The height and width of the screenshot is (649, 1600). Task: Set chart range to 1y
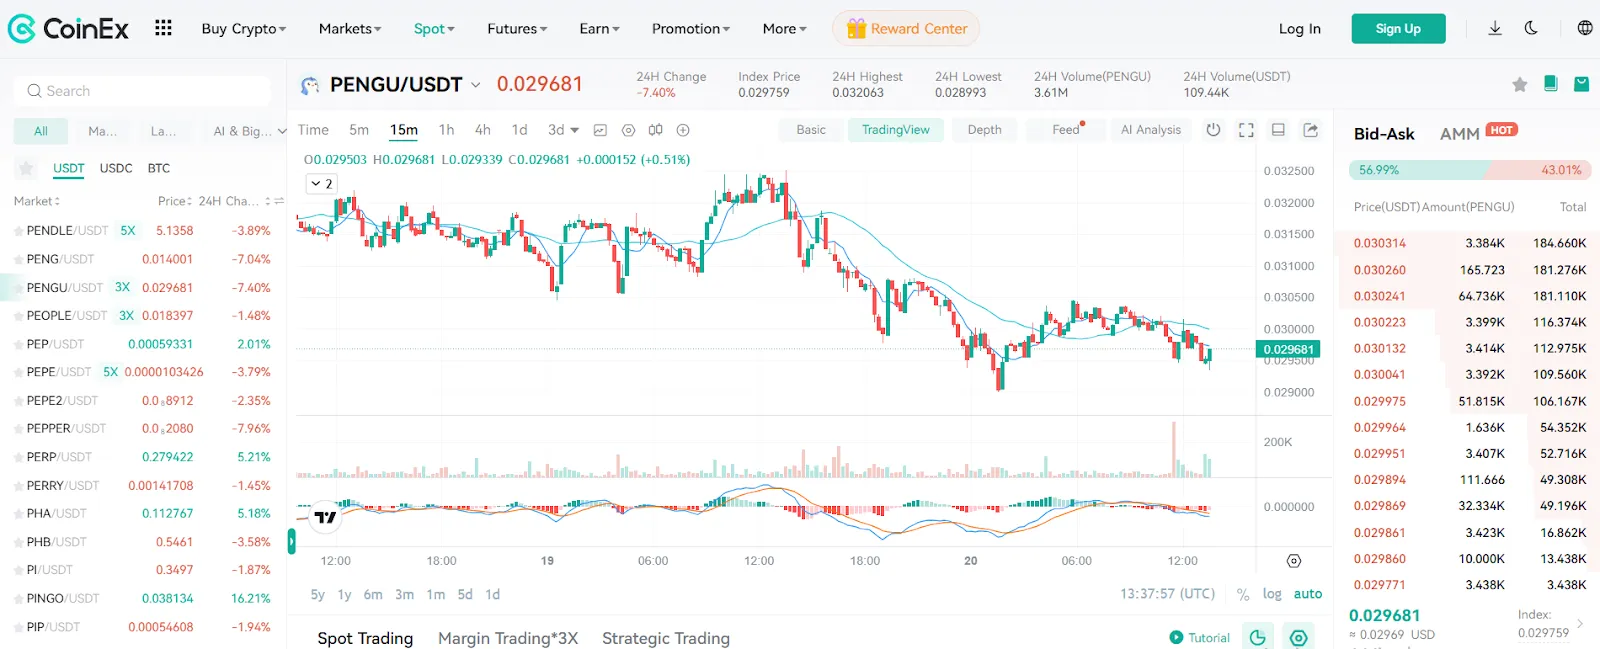coord(344,594)
